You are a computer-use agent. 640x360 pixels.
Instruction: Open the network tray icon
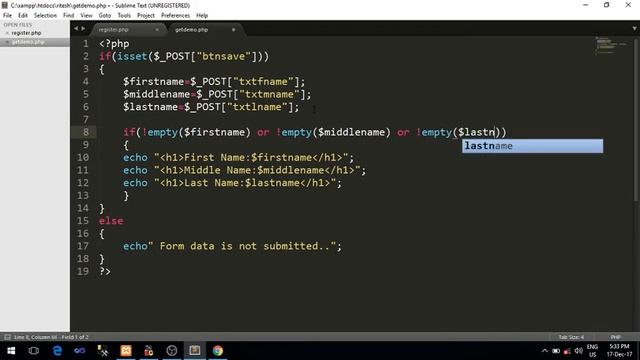coord(567,351)
